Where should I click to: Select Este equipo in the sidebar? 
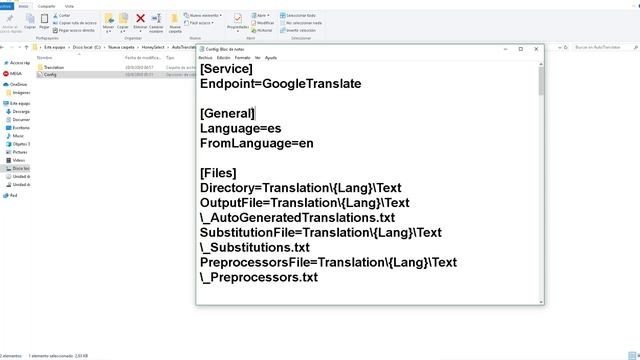[17, 103]
